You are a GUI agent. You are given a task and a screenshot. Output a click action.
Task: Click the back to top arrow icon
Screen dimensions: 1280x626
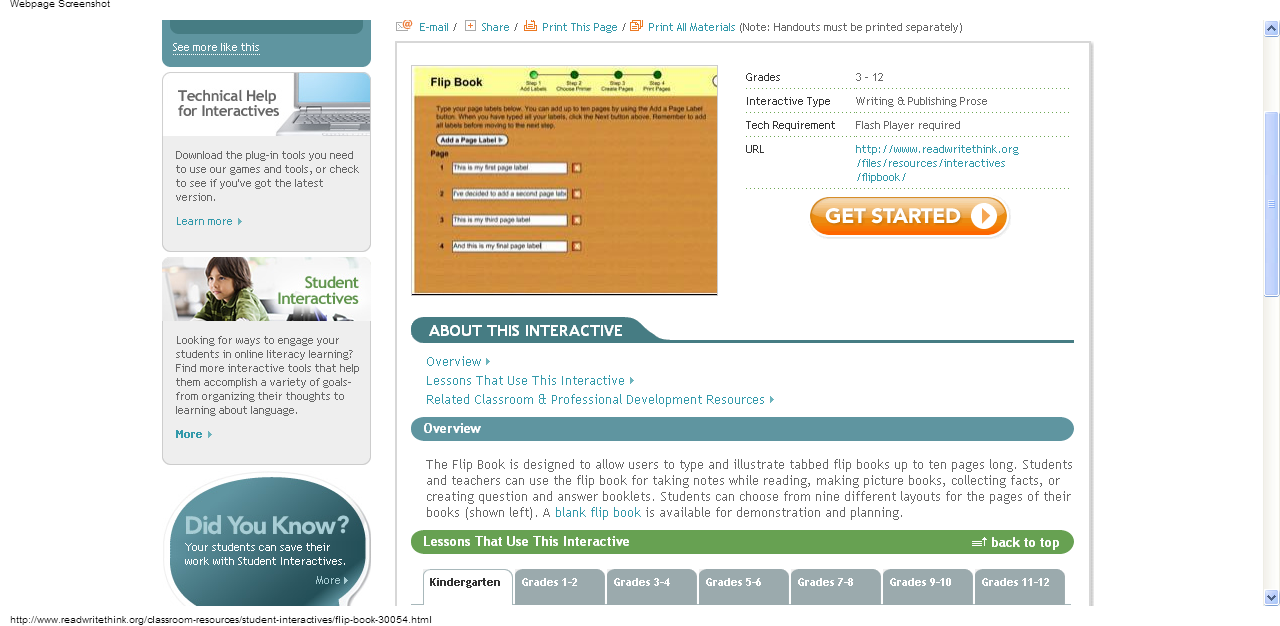979,543
